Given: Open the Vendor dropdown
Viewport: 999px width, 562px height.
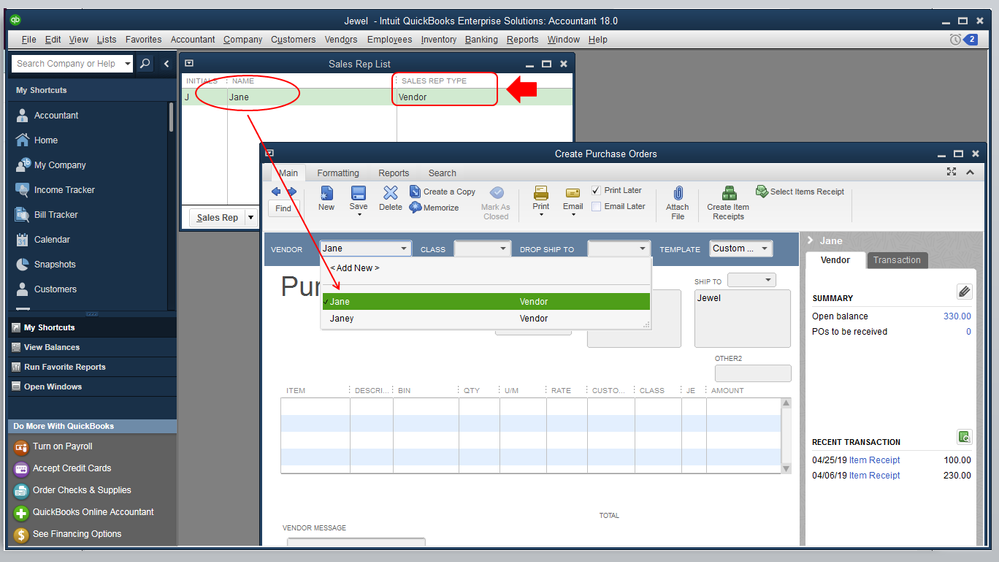Looking at the screenshot, I should click(x=403, y=249).
